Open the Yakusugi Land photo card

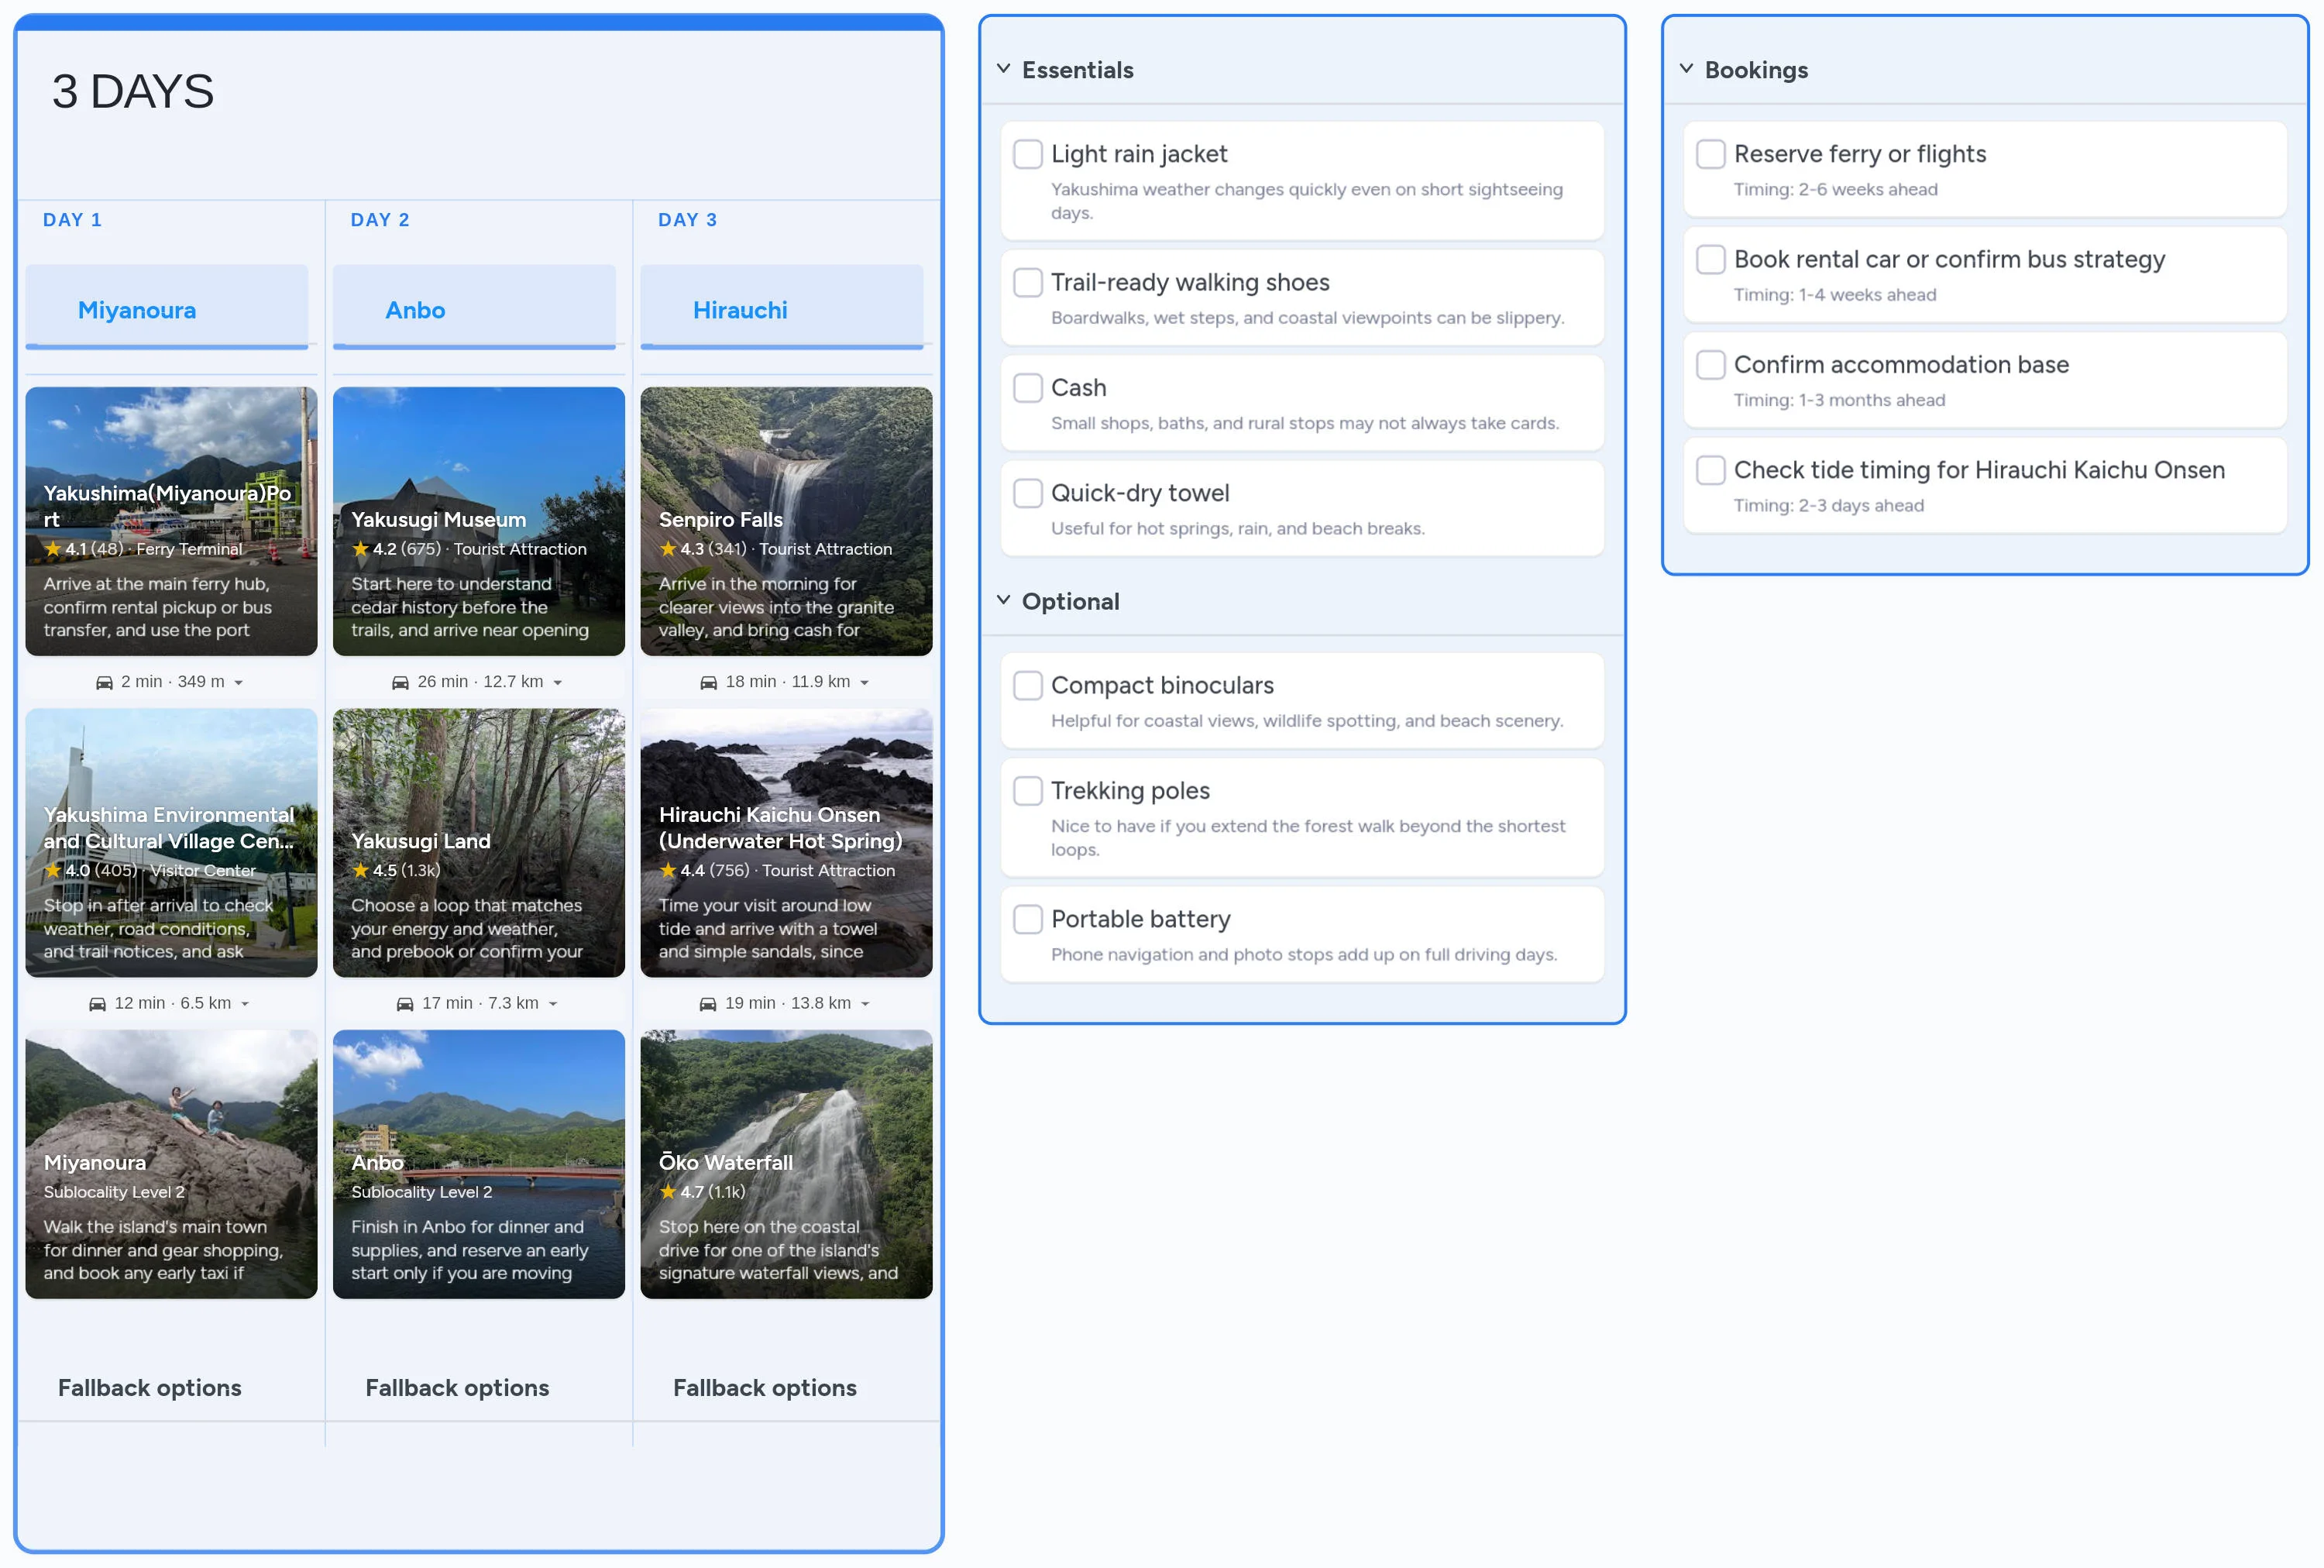point(478,842)
